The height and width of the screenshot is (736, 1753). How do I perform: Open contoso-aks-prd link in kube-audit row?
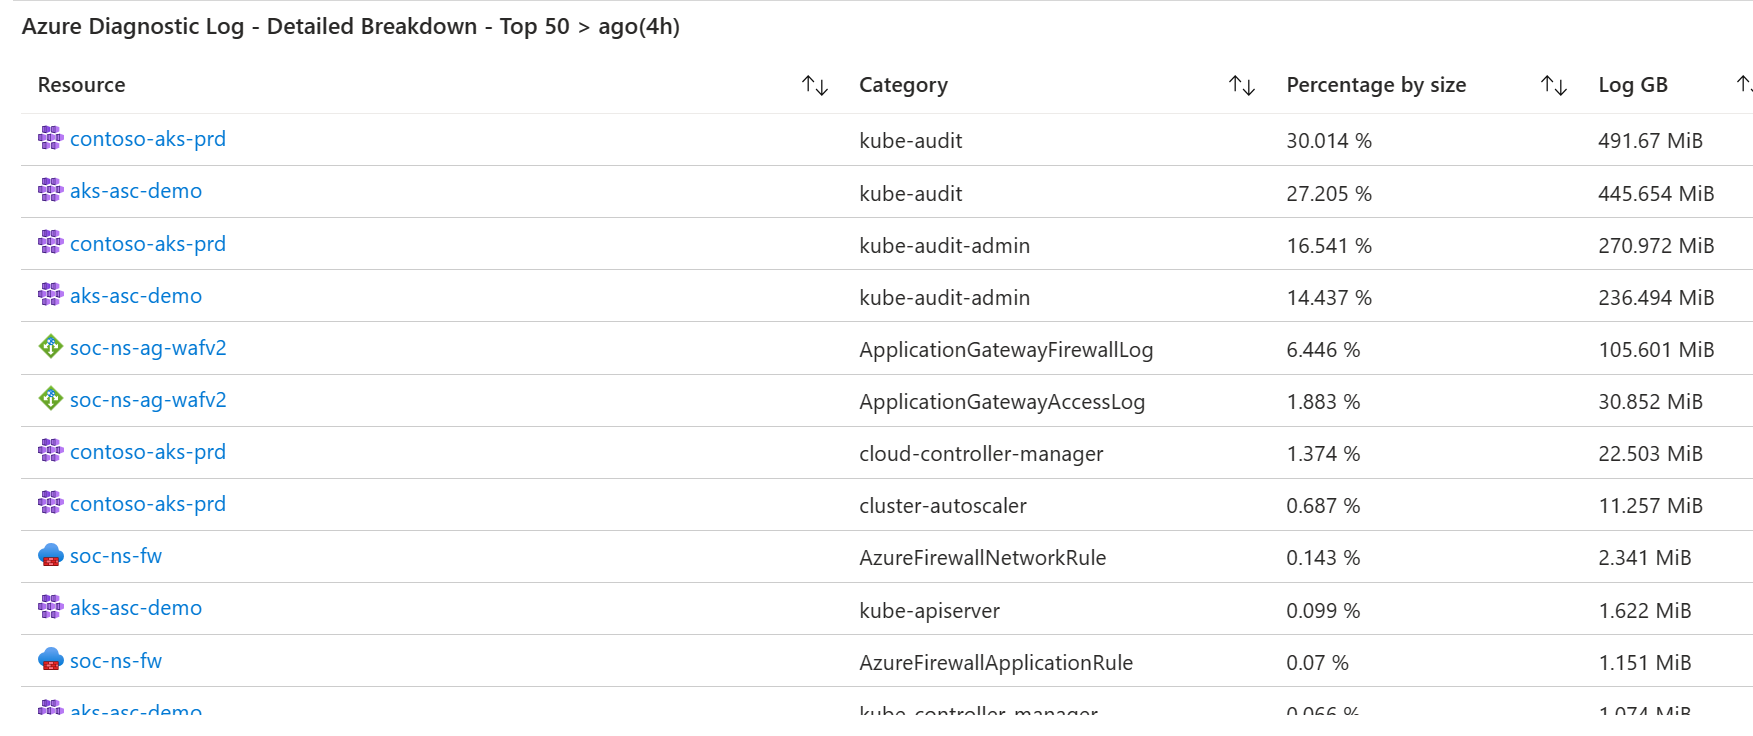tap(148, 139)
